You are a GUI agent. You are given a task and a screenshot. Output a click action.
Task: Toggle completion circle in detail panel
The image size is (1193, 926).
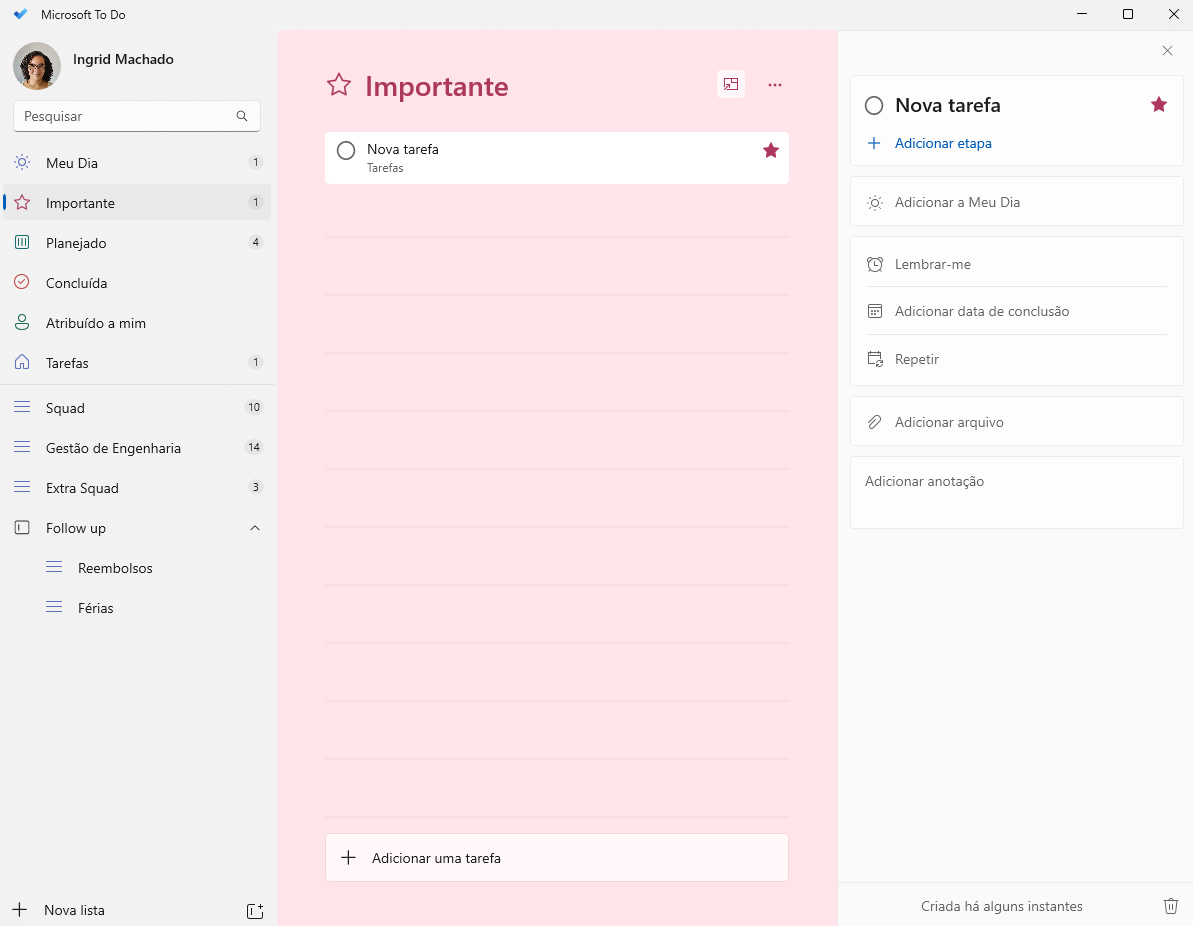[x=874, y=105]
